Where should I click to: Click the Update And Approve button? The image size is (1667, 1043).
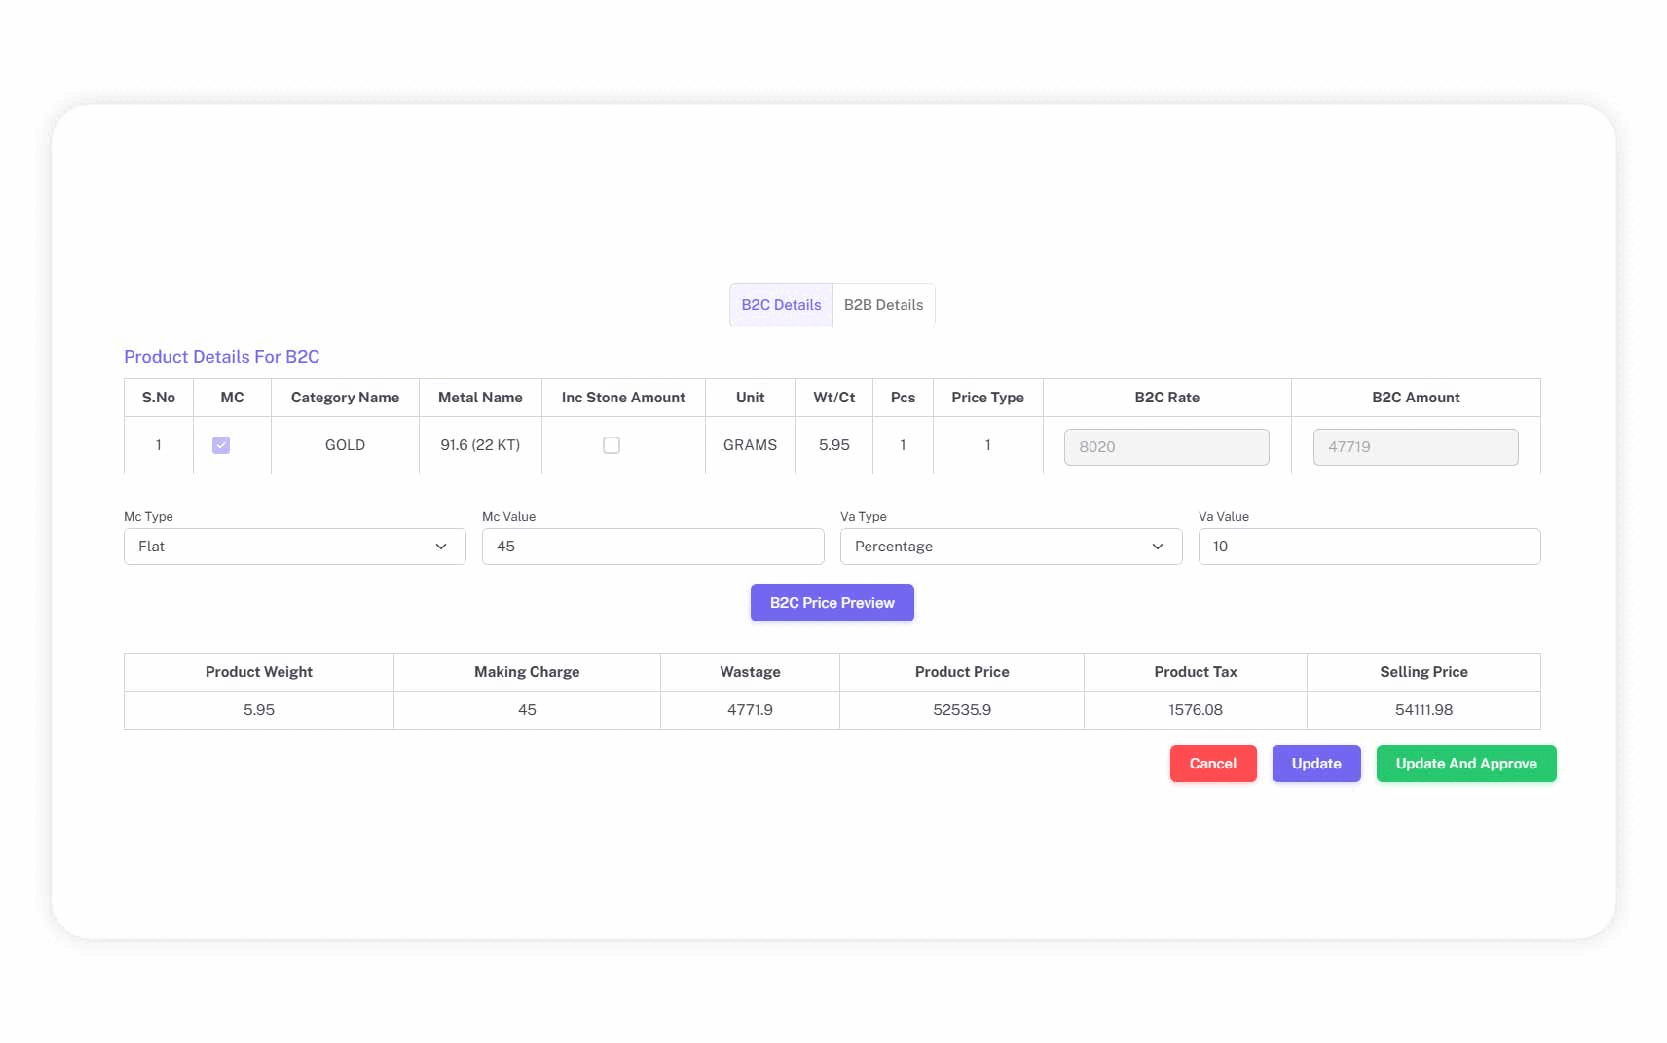pos(1466,764)
